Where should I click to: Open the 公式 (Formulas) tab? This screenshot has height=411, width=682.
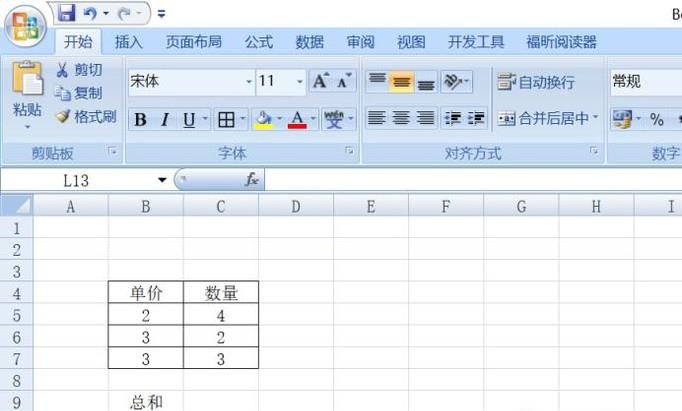[x=258, y=42]
